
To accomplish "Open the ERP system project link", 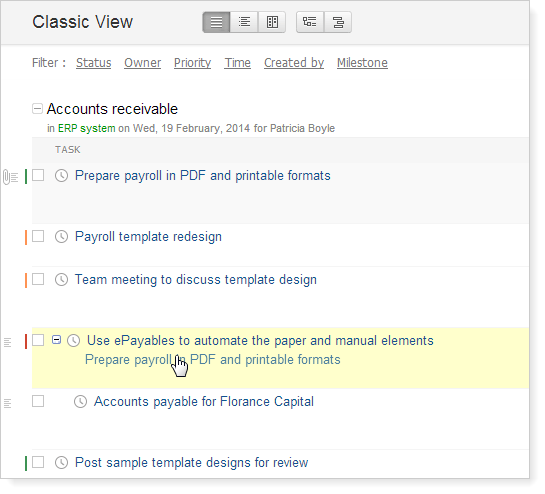I will click(x=86, y=128).
